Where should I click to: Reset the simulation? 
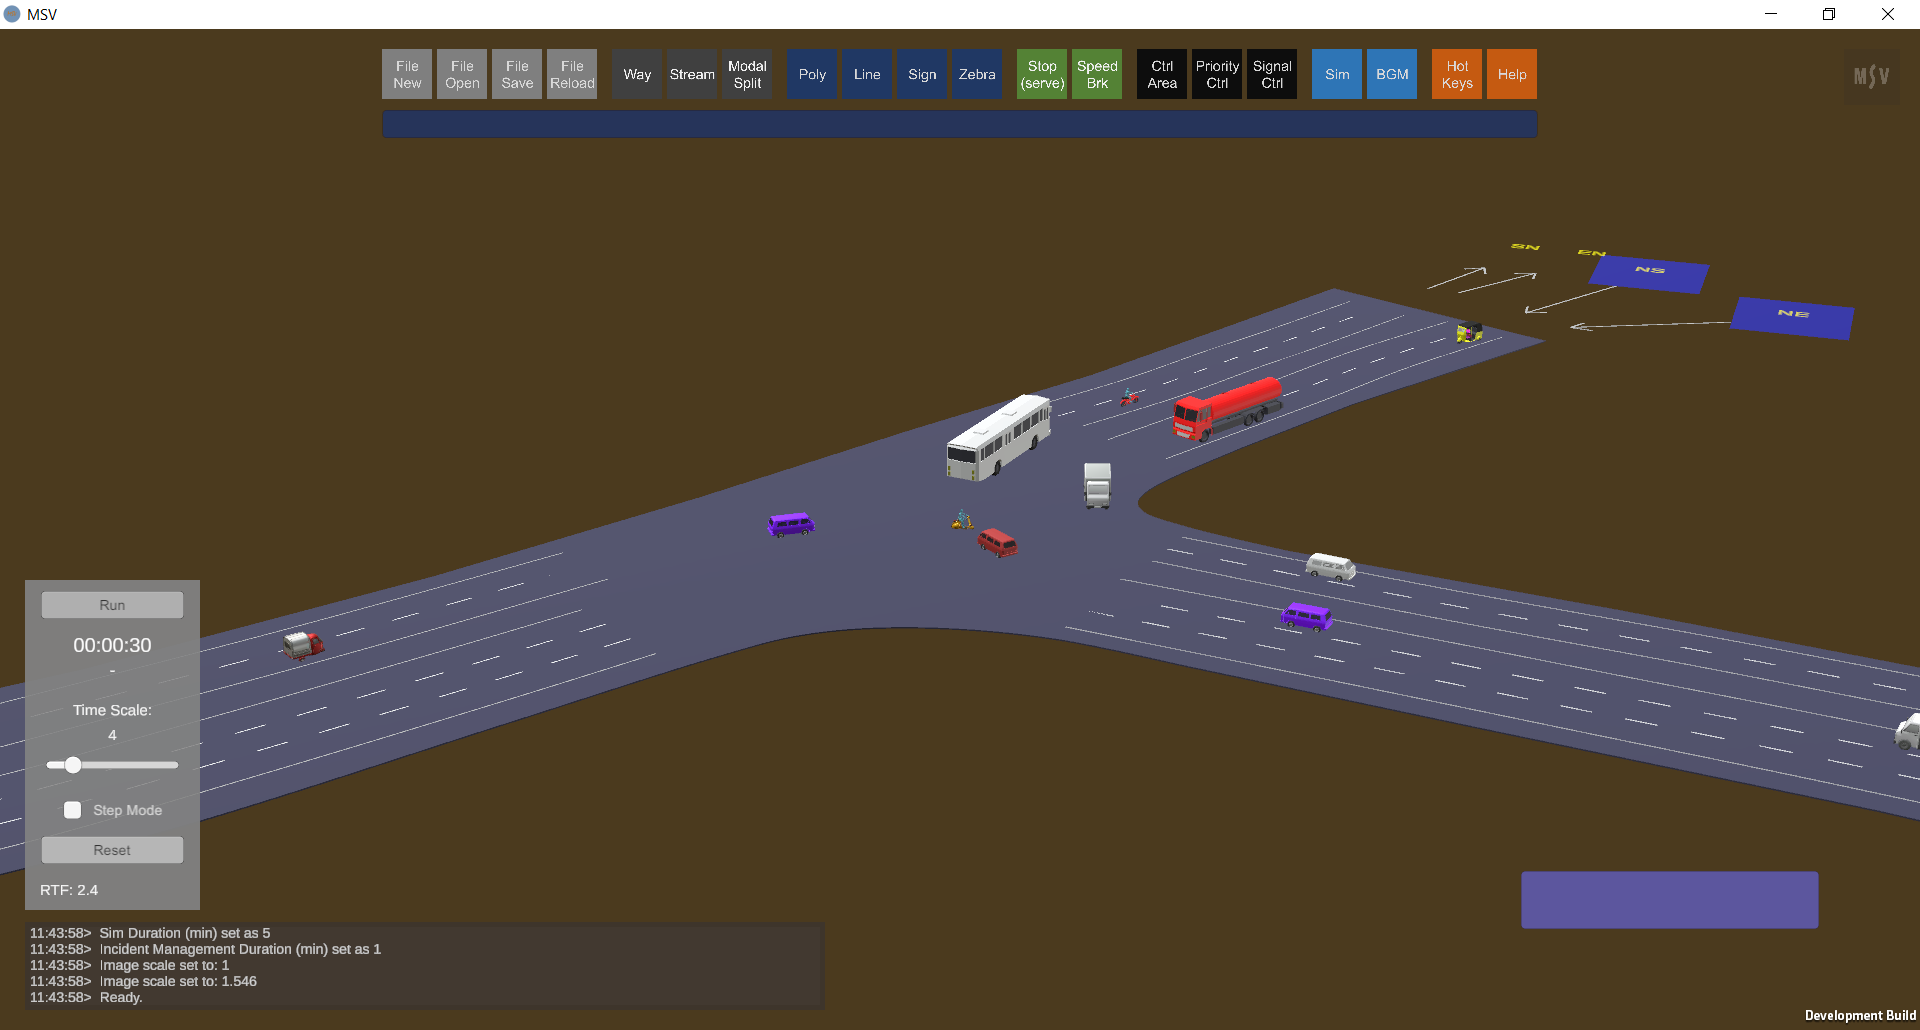[112, 850]
